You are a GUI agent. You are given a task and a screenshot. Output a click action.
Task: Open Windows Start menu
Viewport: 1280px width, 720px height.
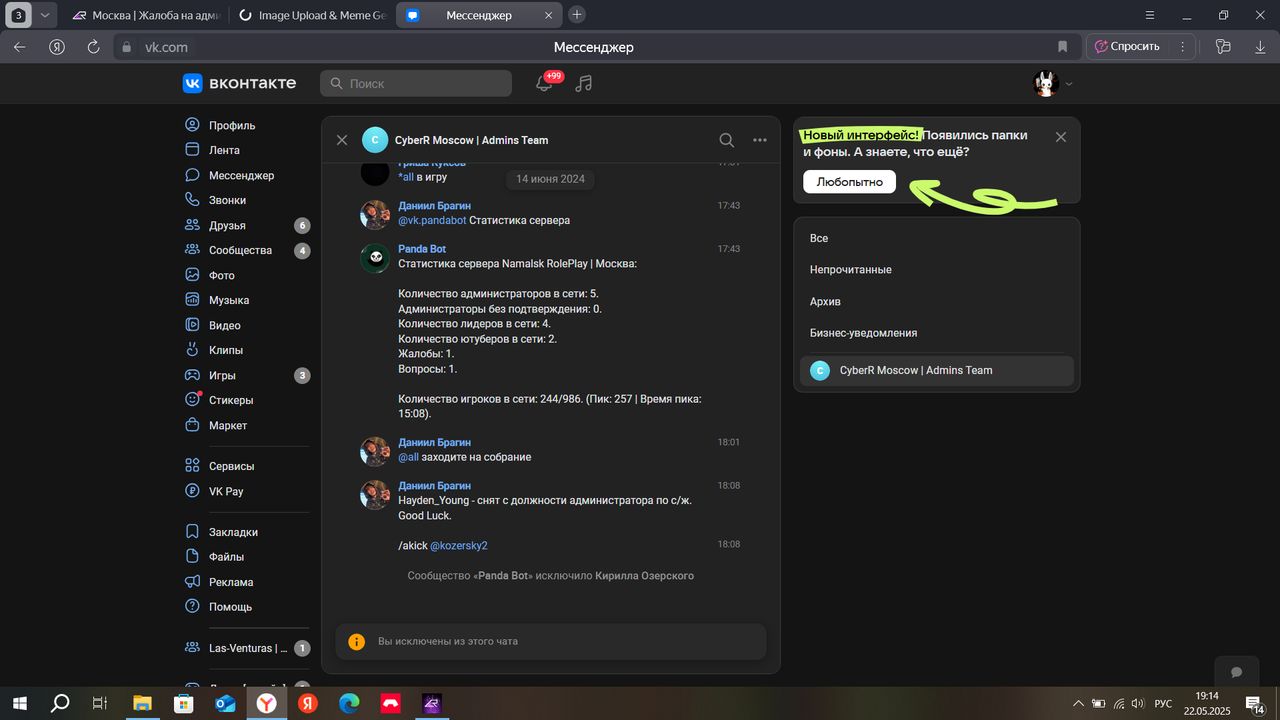click(x=19, y=704)
